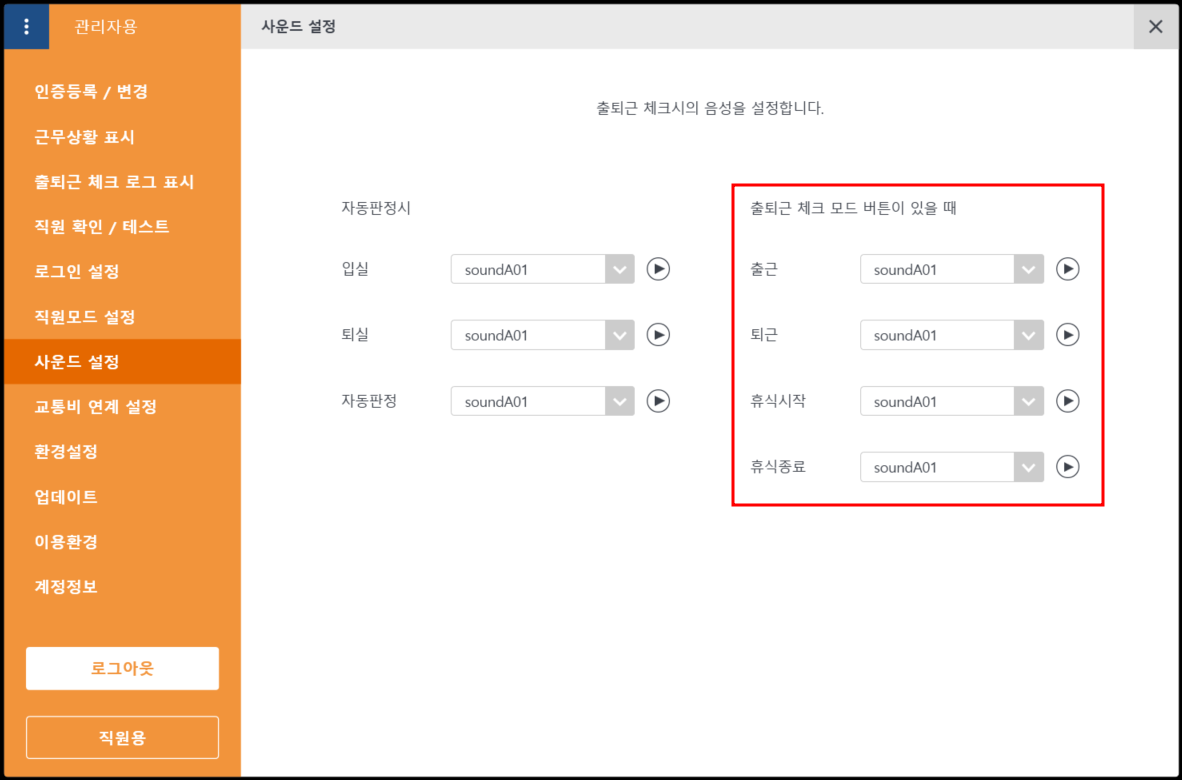This screenshot has height=780, width=1182.
Task: Play the 퇴근 sound preview
Action: tap(1068, 335)
